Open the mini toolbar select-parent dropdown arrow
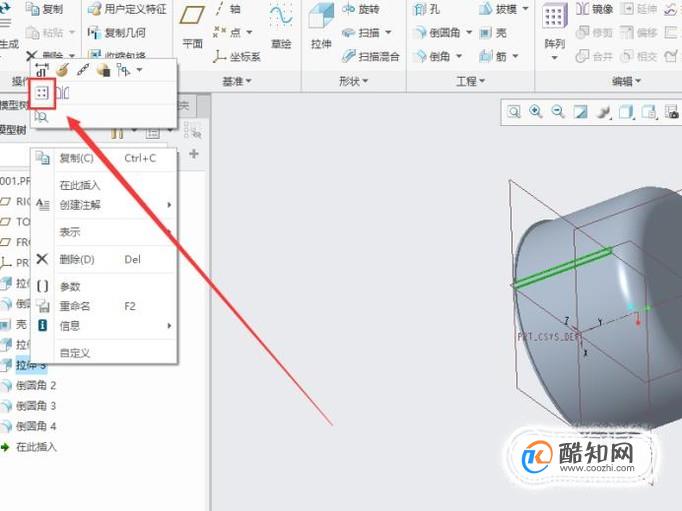682x511 pixels. (x=139, y=70)
